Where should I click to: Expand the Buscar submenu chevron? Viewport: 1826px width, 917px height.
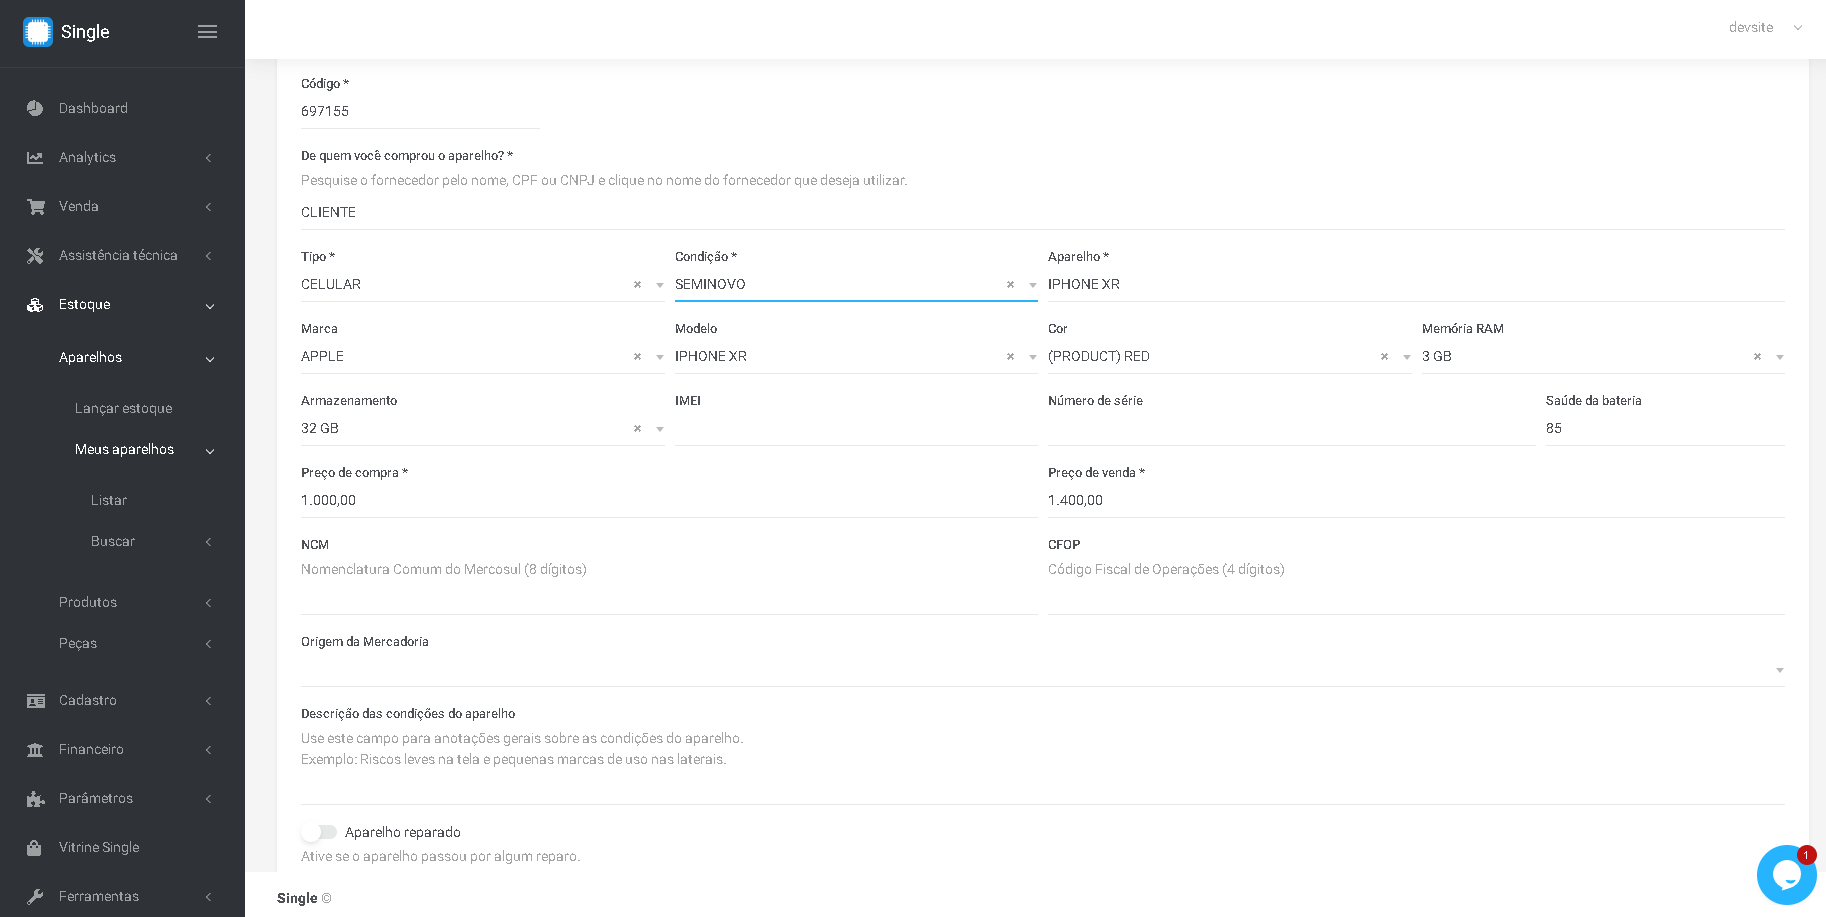208,542
